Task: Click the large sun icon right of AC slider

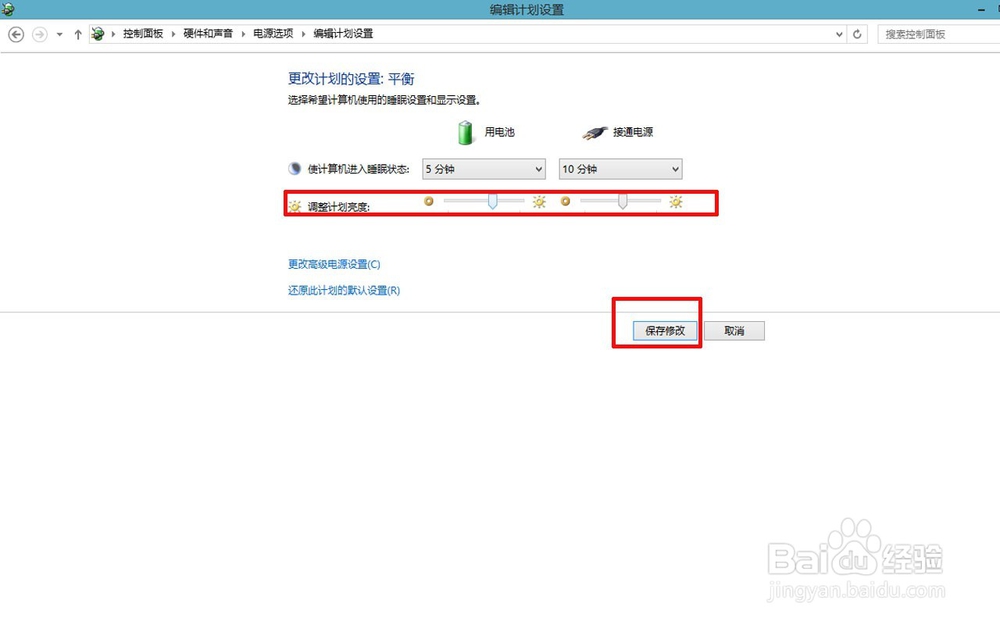Action: click(x=675, y=201)
